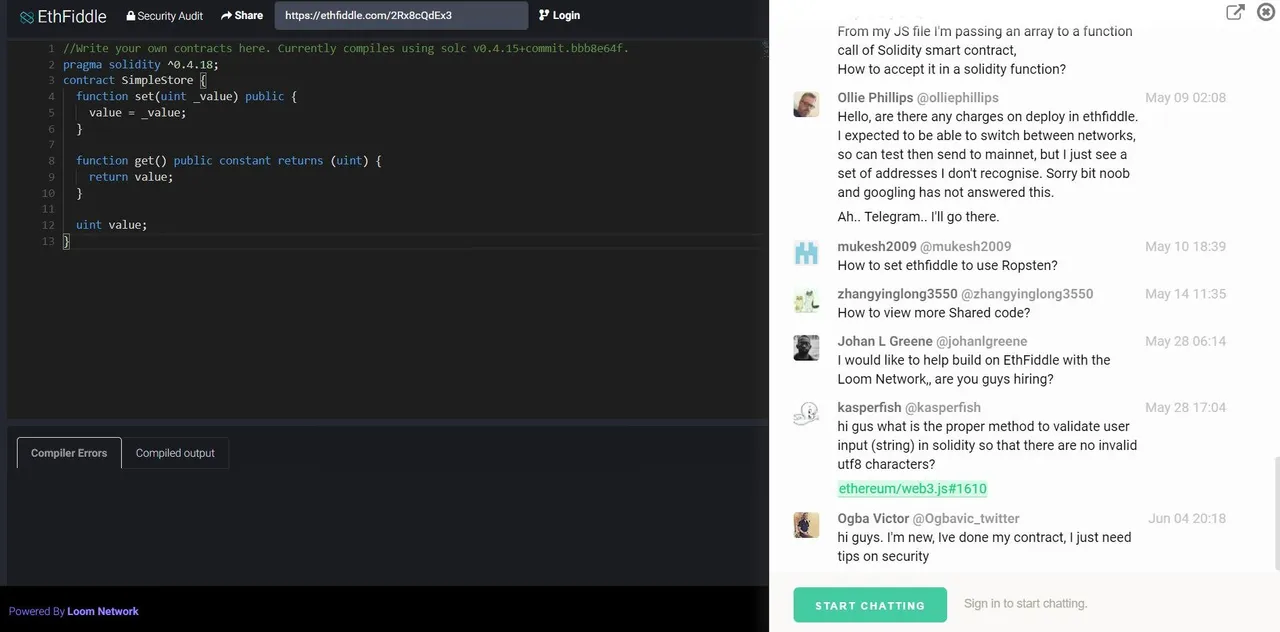Click mukesh2009's avatar
Image resolution: width=1280 pixels, height=632 pixels.
click(x=806, y=253)
